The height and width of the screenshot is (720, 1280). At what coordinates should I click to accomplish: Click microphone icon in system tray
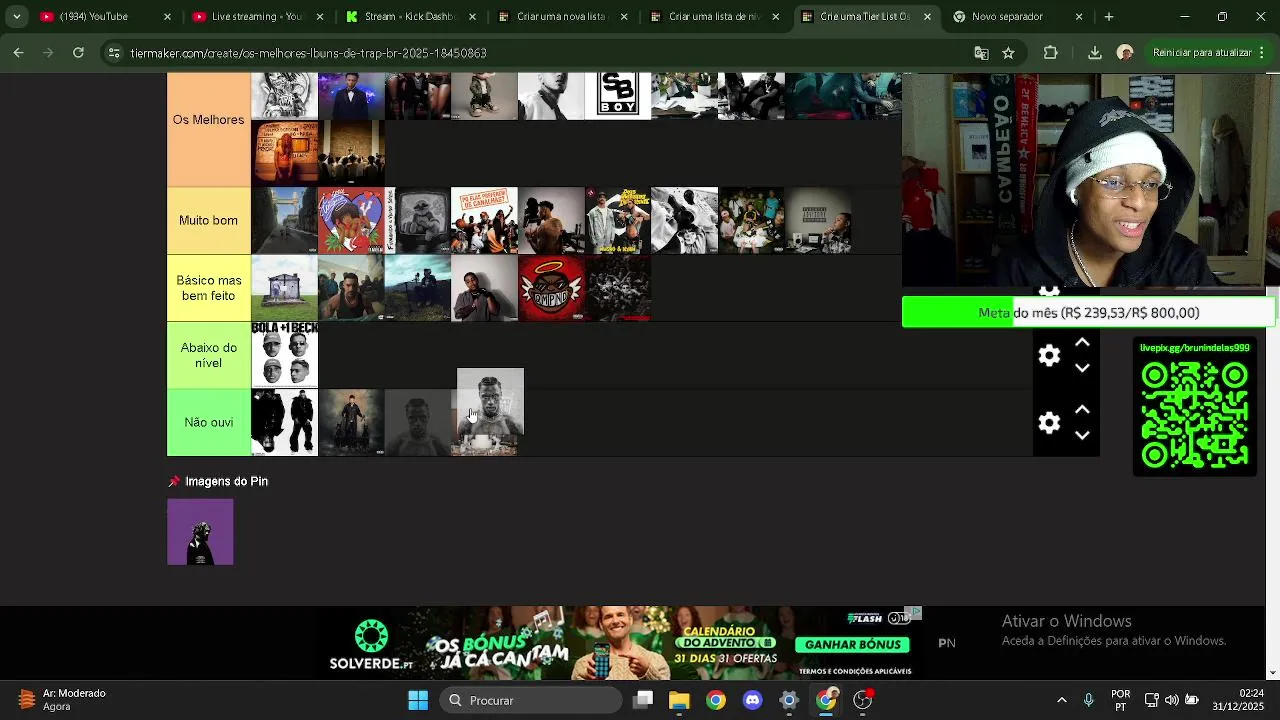[x=1088, y=700]
